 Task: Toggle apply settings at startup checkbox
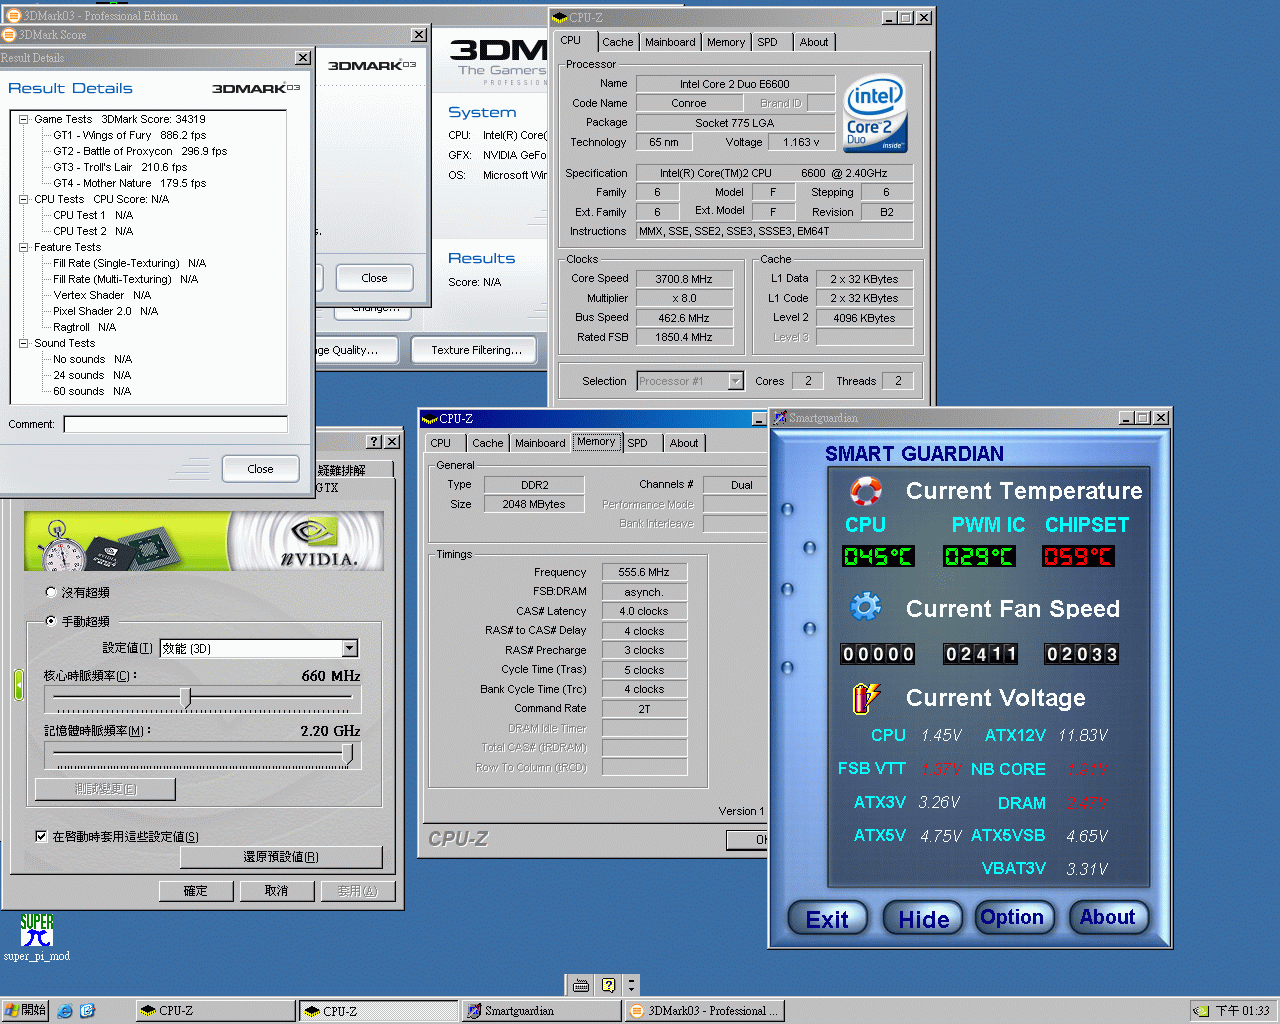point(41,836)
